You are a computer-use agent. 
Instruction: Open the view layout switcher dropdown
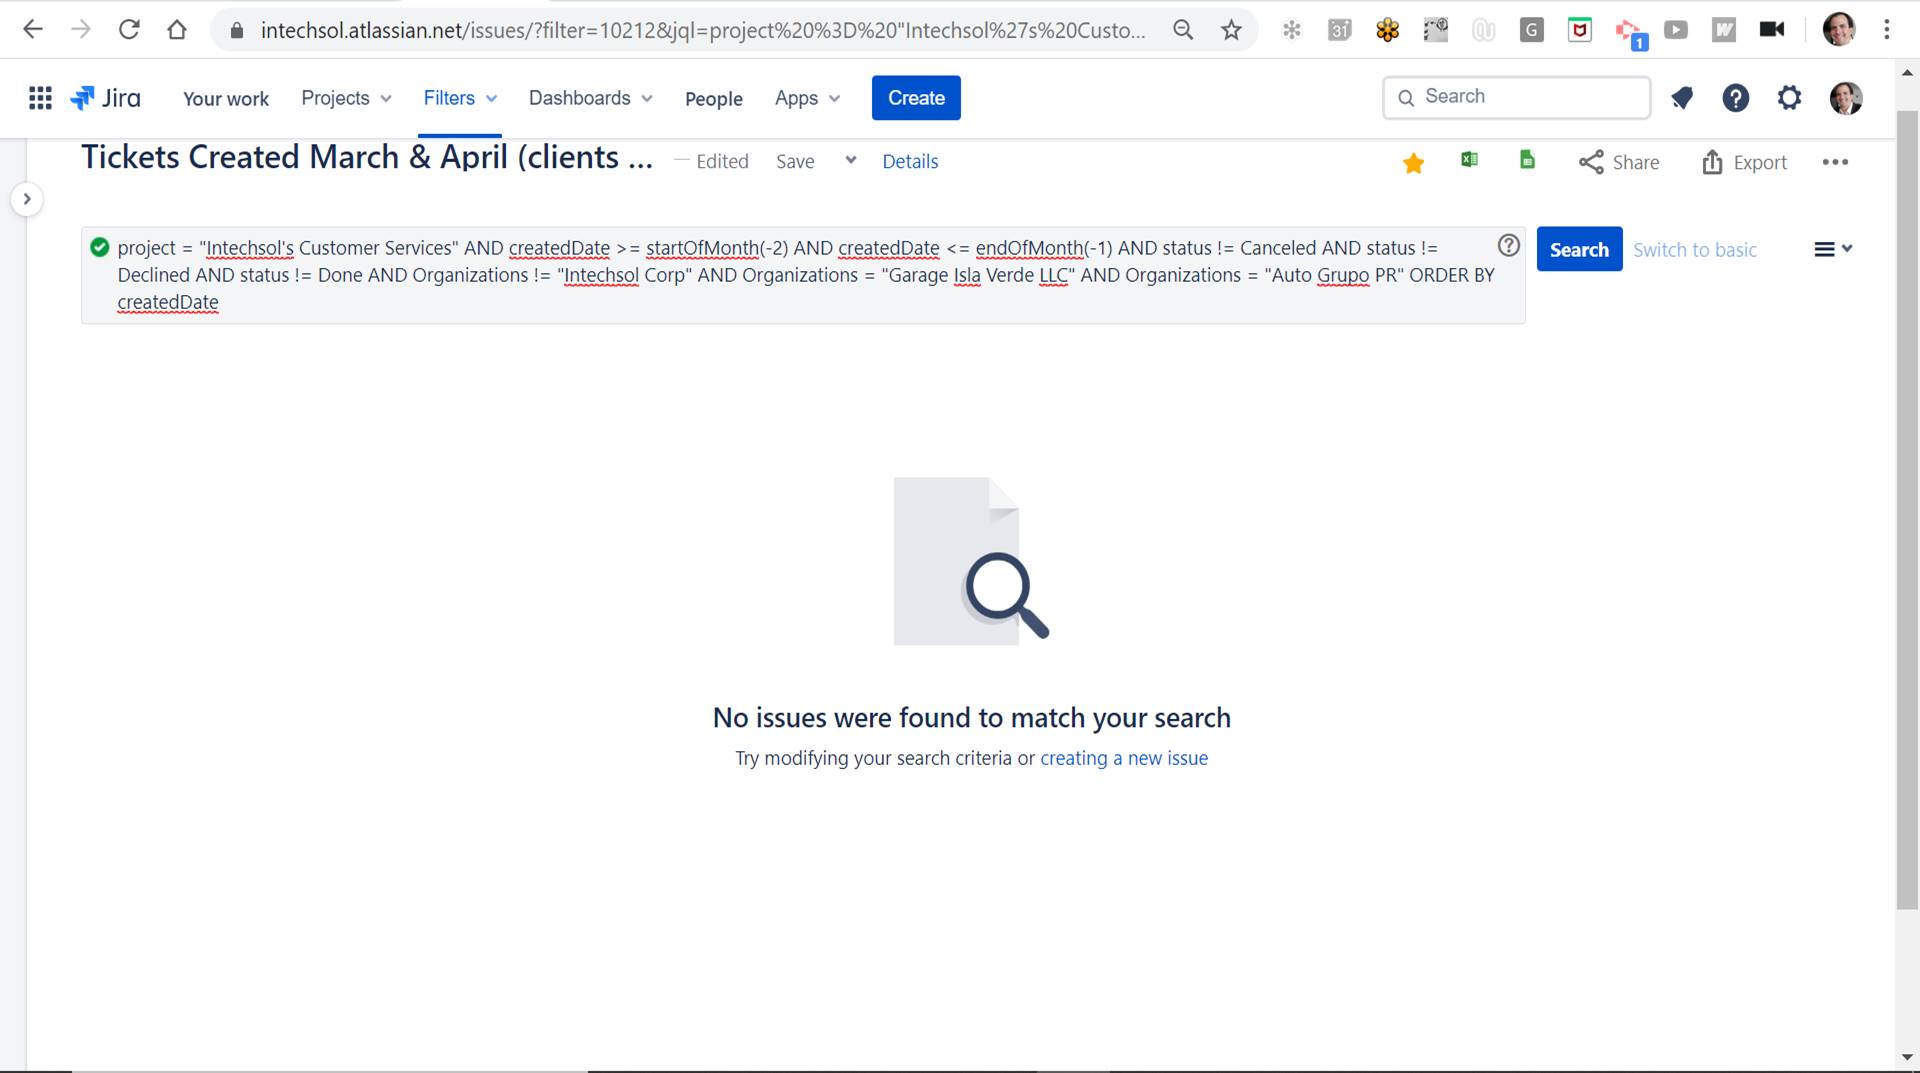1833,249
